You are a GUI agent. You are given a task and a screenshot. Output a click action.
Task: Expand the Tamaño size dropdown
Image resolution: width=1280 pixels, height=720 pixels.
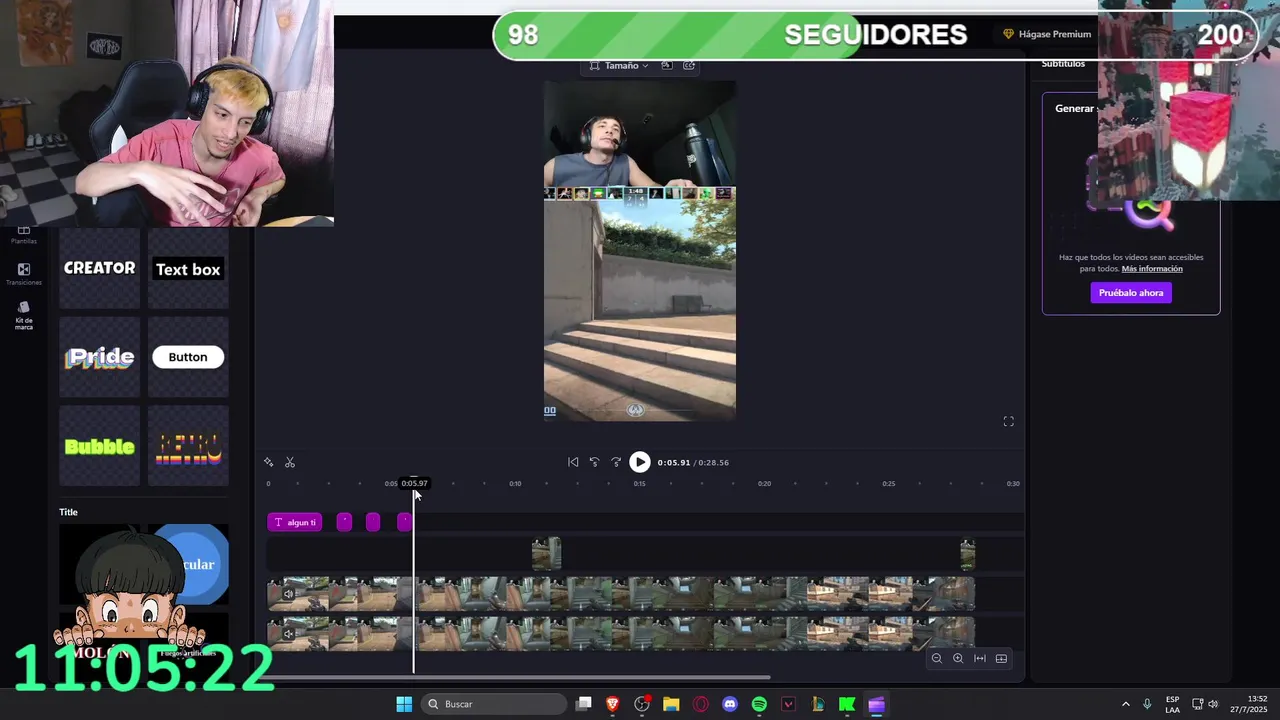tap(619, 65)
